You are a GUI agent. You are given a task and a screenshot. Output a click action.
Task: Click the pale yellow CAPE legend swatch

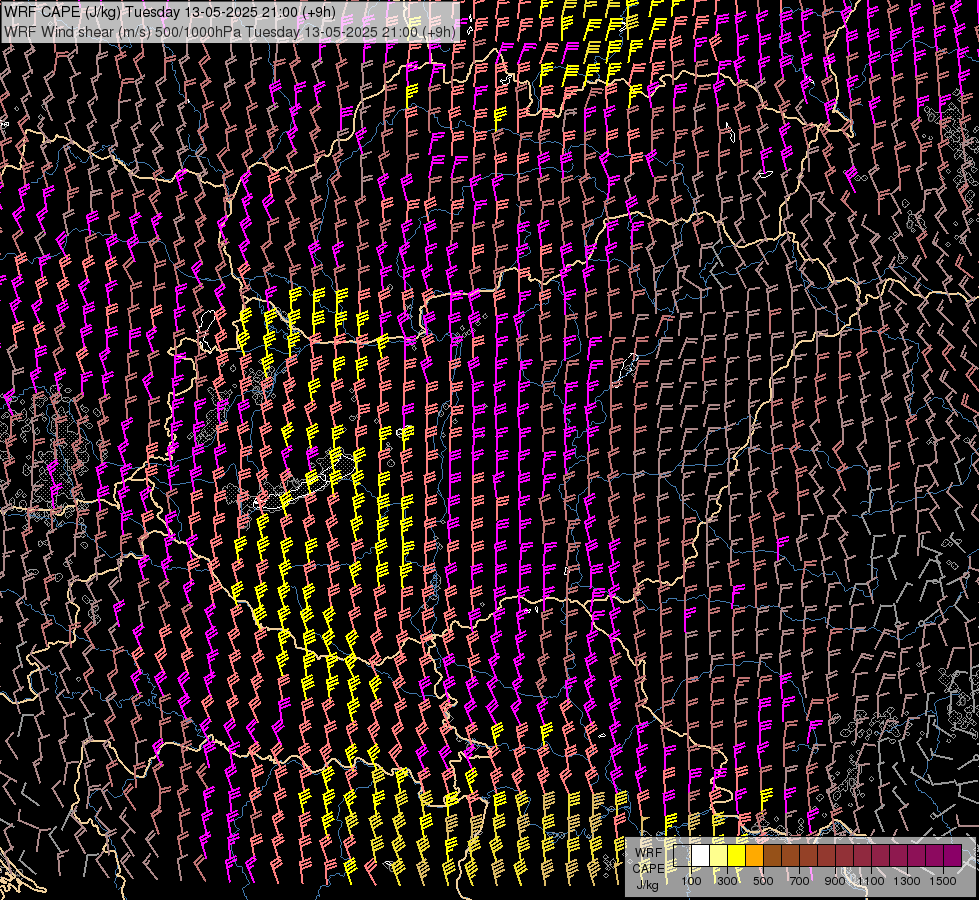coord(719,856)
